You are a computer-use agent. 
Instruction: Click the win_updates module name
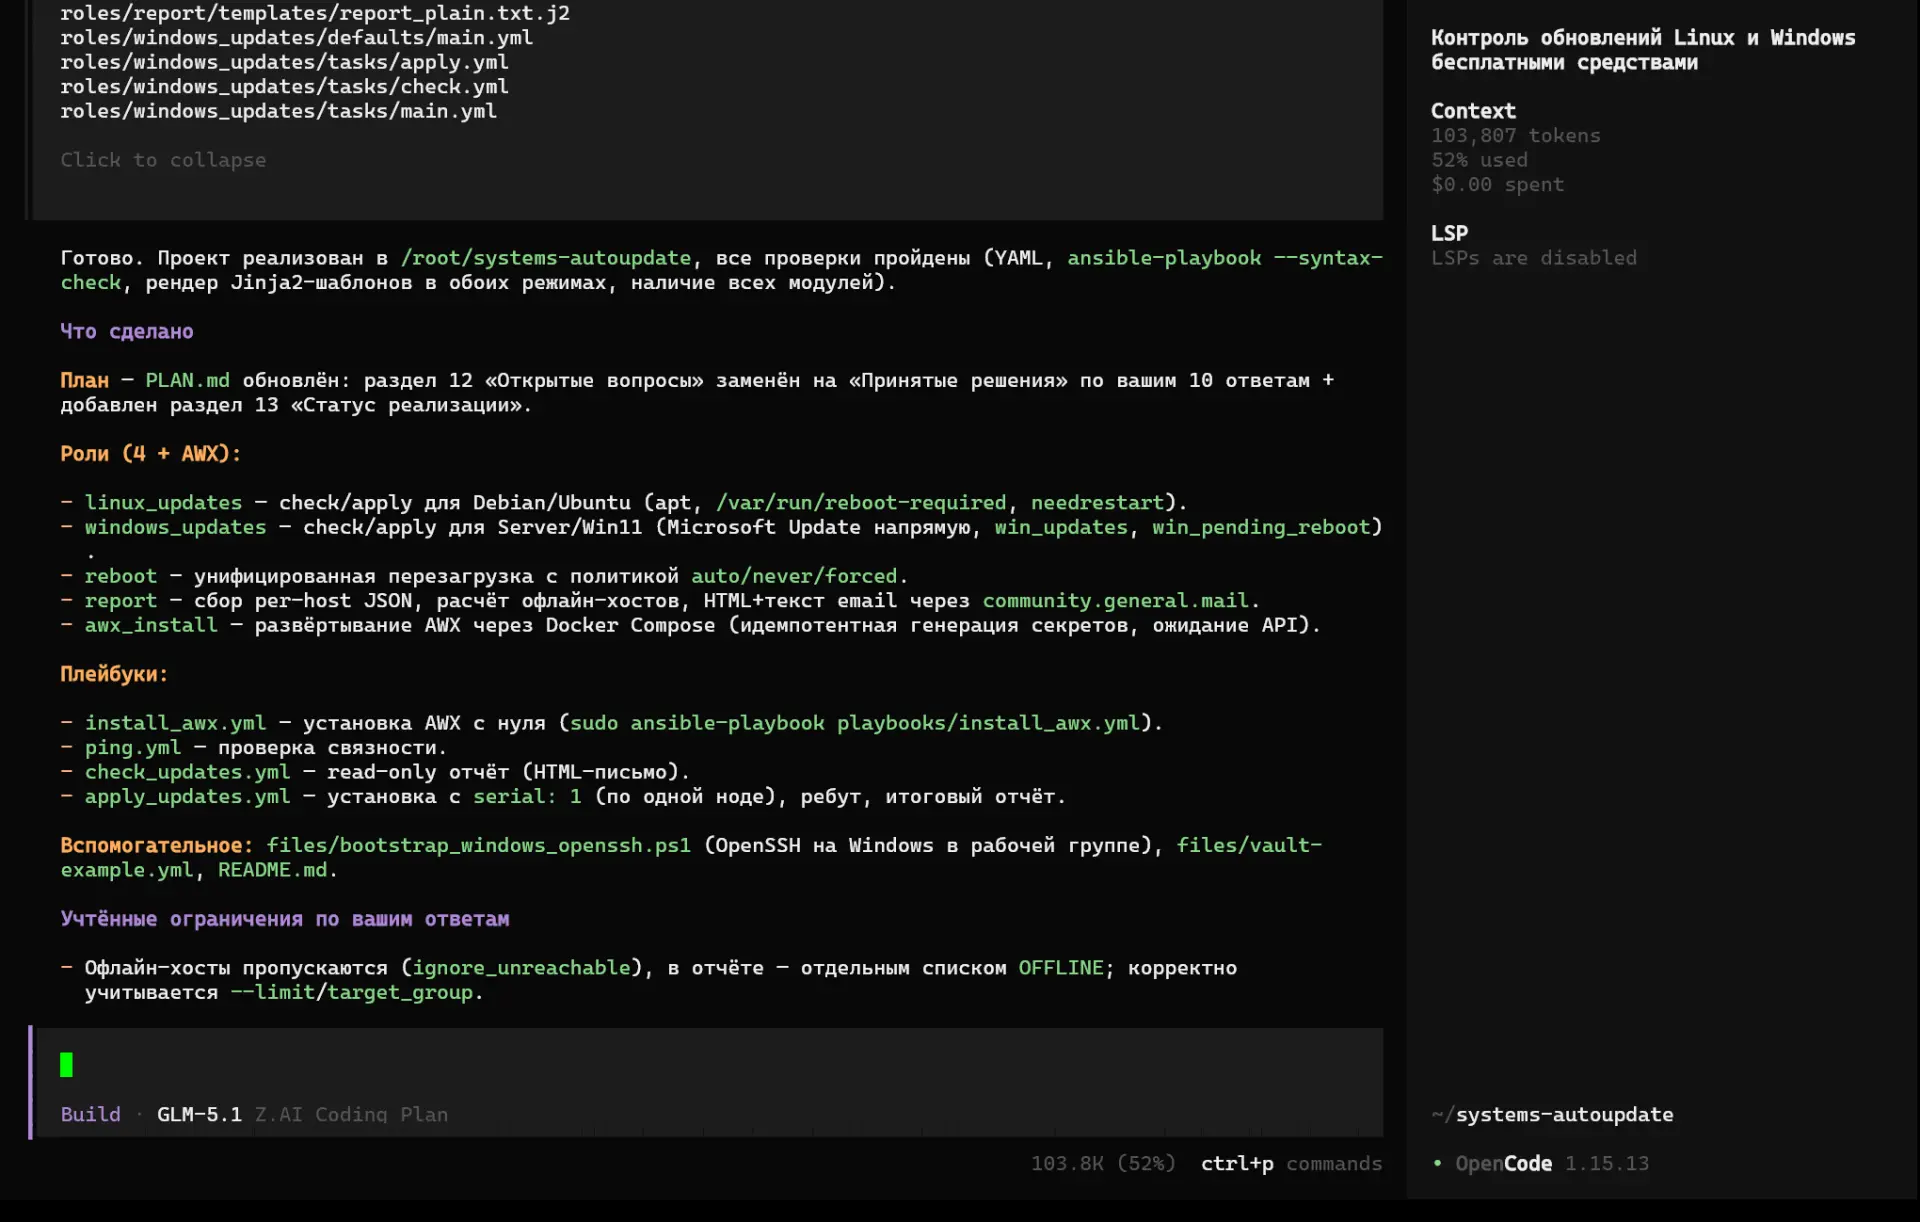[1061, 527]
